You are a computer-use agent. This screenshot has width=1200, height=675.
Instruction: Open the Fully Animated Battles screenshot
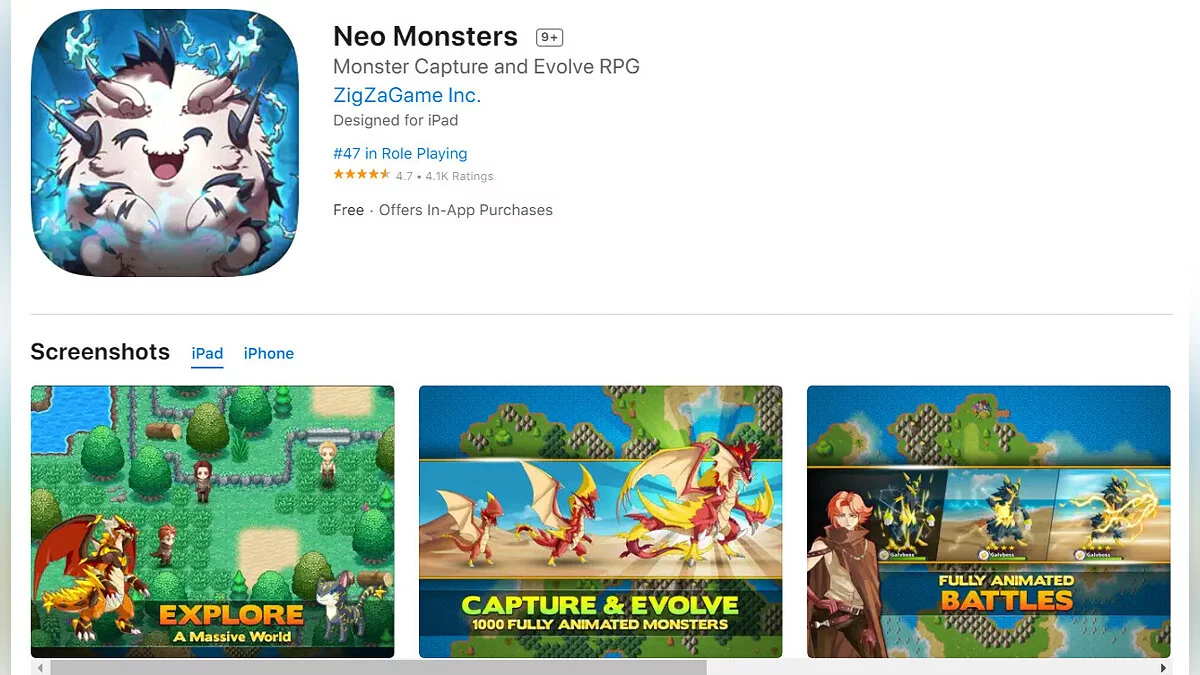988,521
